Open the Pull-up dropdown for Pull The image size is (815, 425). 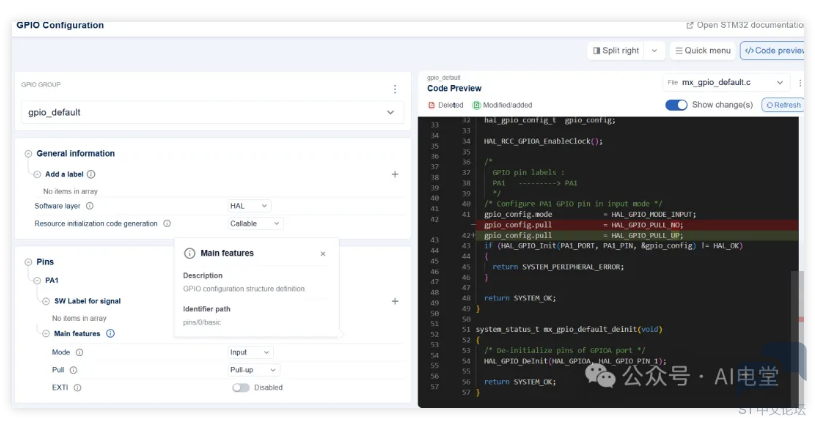coord(254,370)
